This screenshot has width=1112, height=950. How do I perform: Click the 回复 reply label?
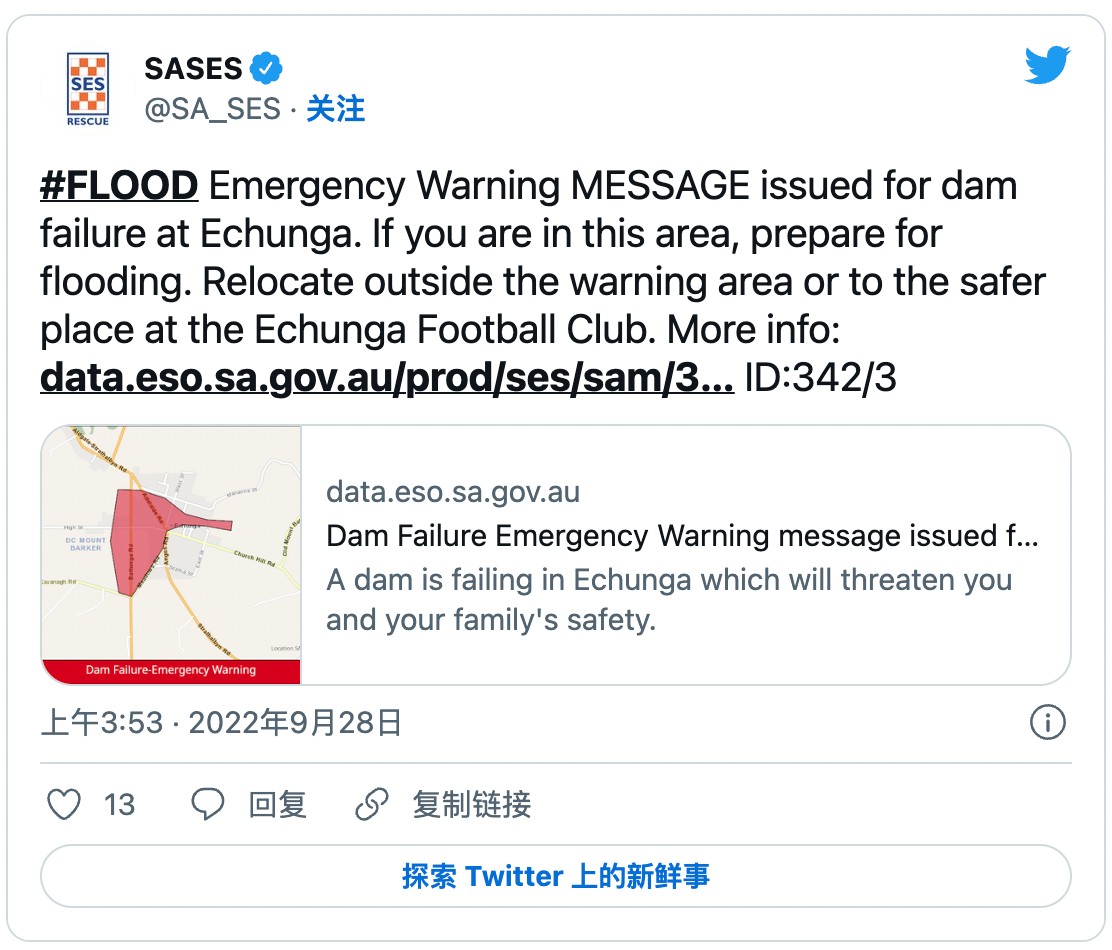coord(277,804)
